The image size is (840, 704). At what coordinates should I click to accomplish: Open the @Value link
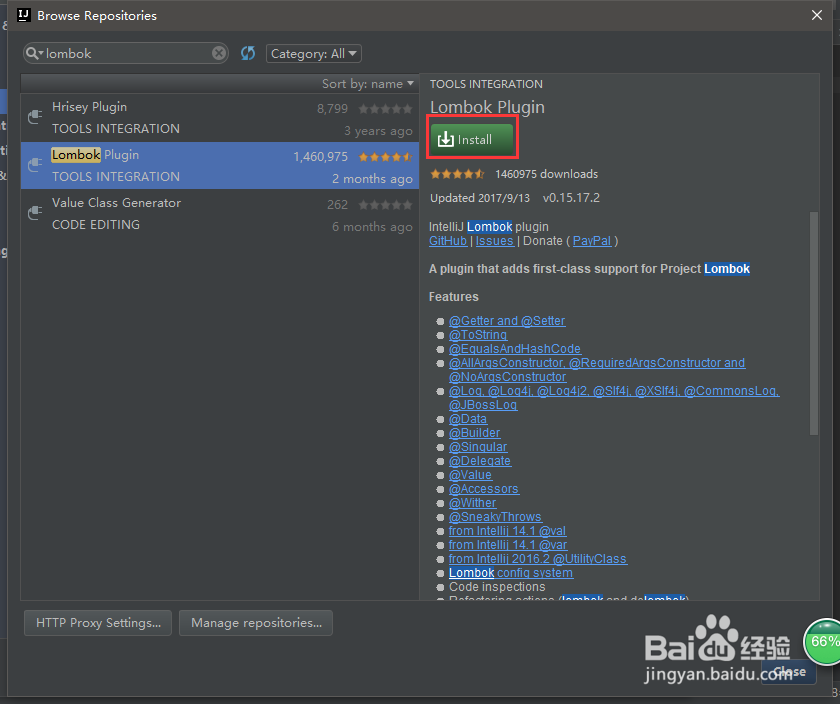click(x=470, y=475)
